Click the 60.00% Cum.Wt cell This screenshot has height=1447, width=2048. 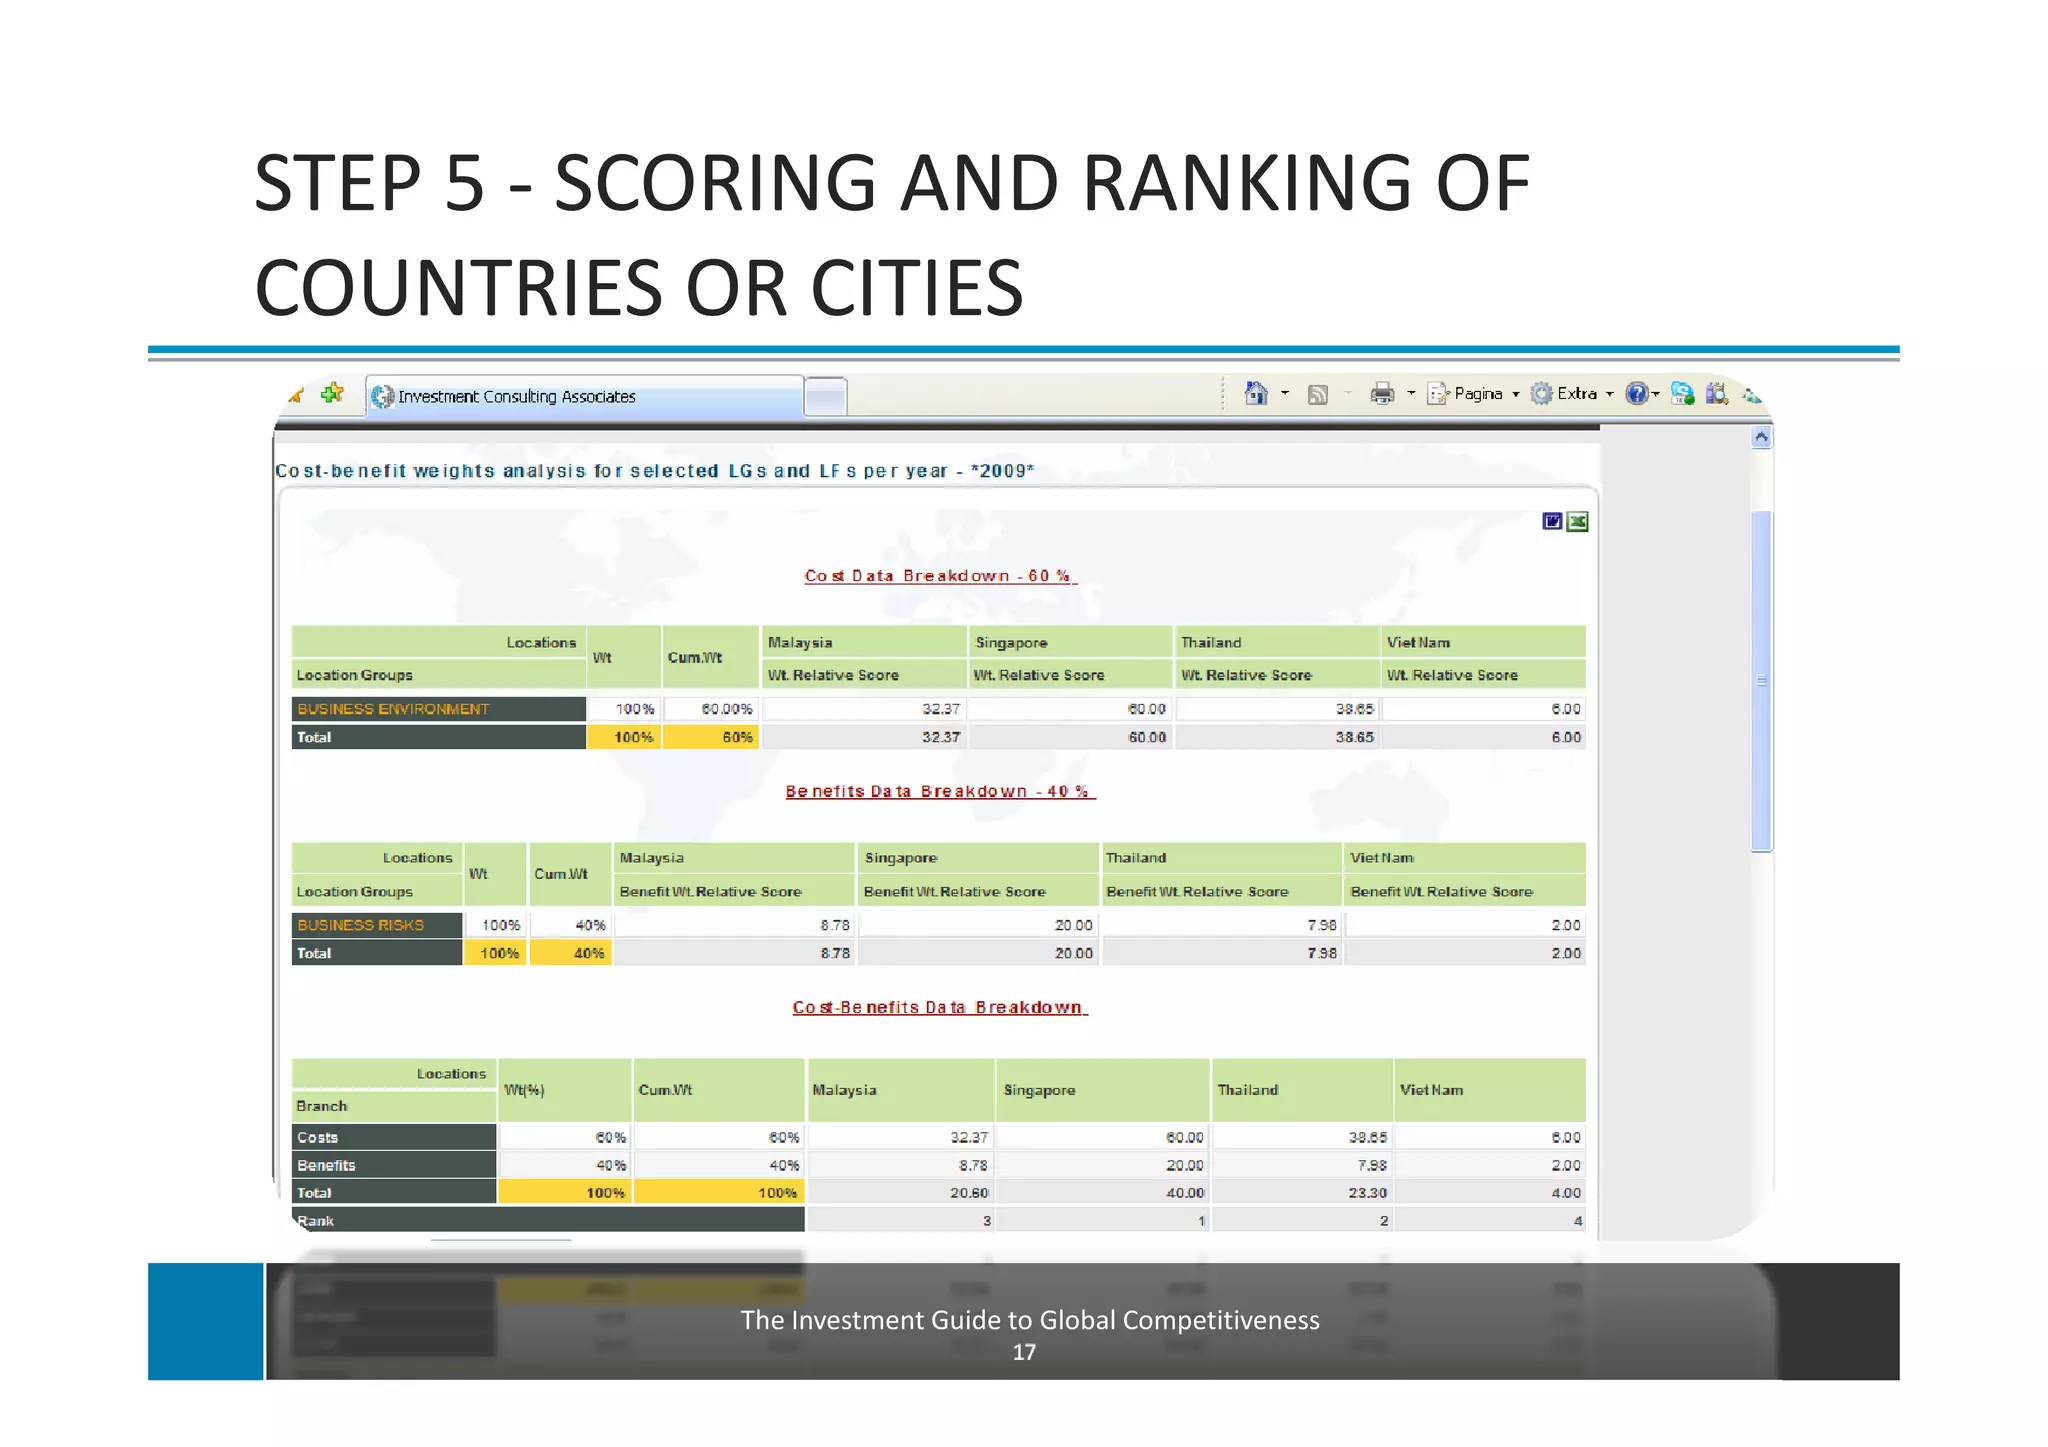coord(711,709)
